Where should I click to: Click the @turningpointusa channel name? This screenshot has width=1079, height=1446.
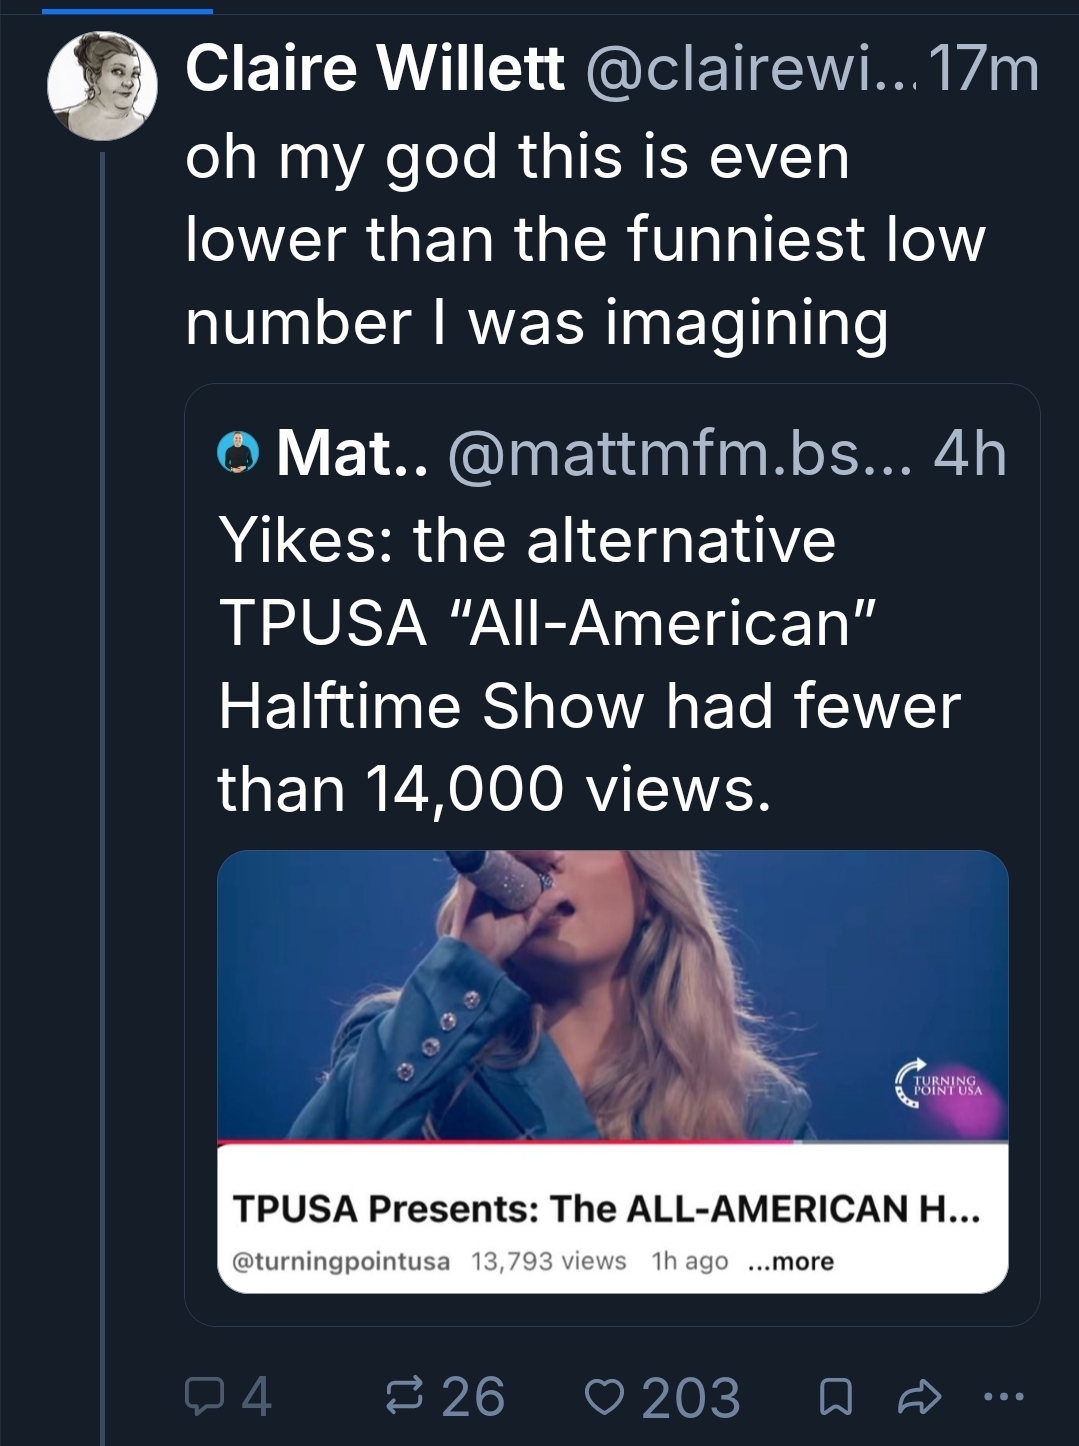coord(341,1261)
